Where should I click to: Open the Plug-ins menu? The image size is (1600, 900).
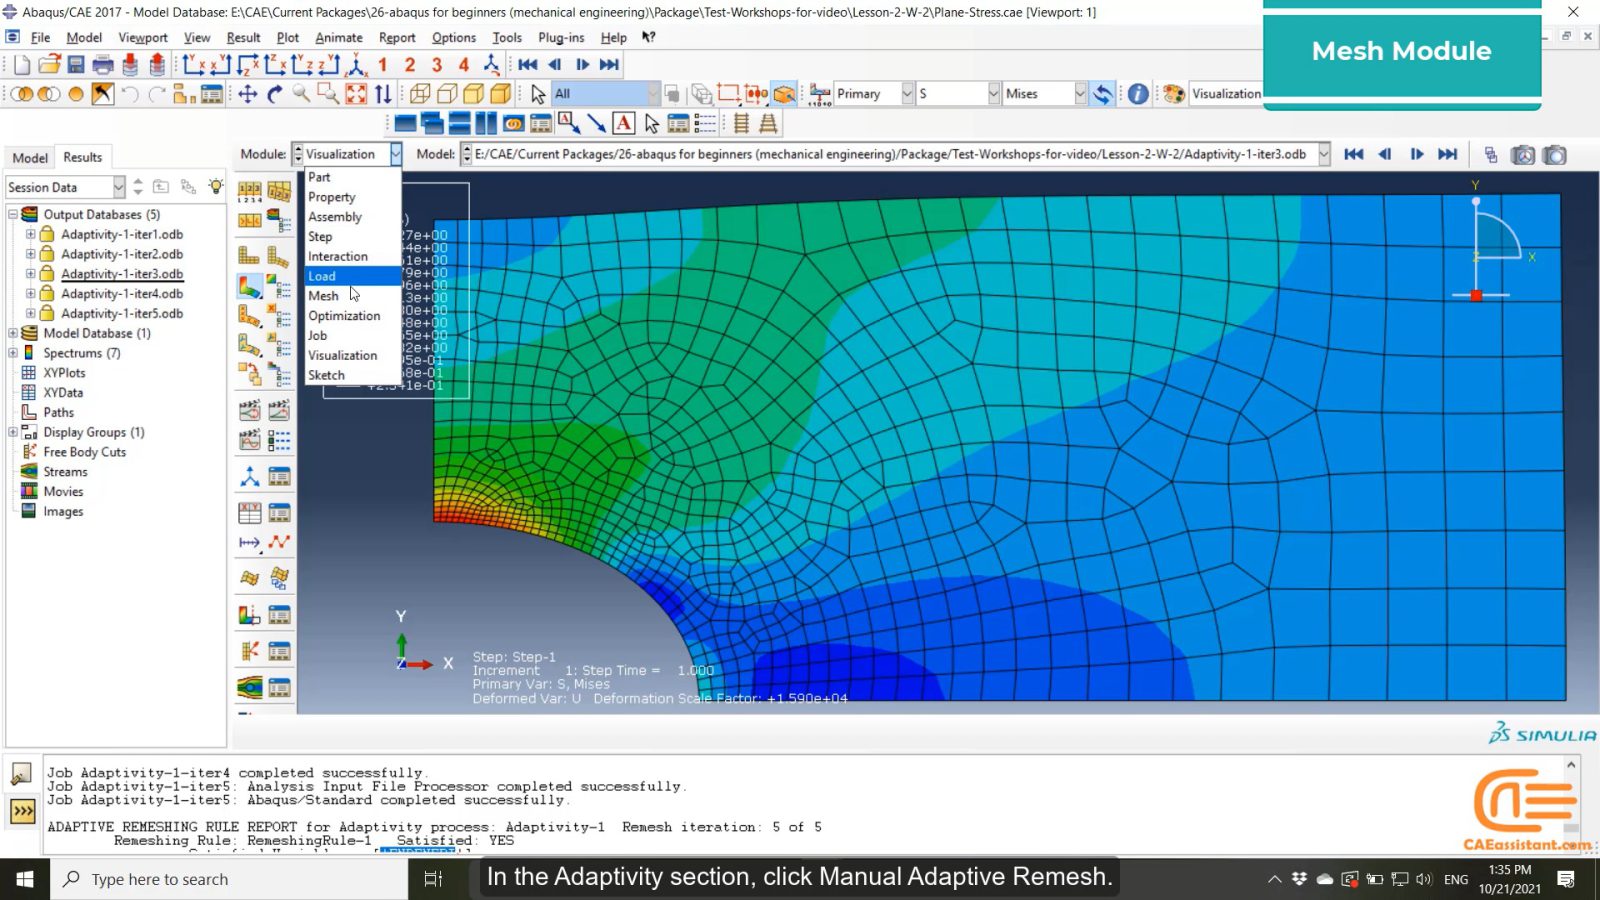561,37
